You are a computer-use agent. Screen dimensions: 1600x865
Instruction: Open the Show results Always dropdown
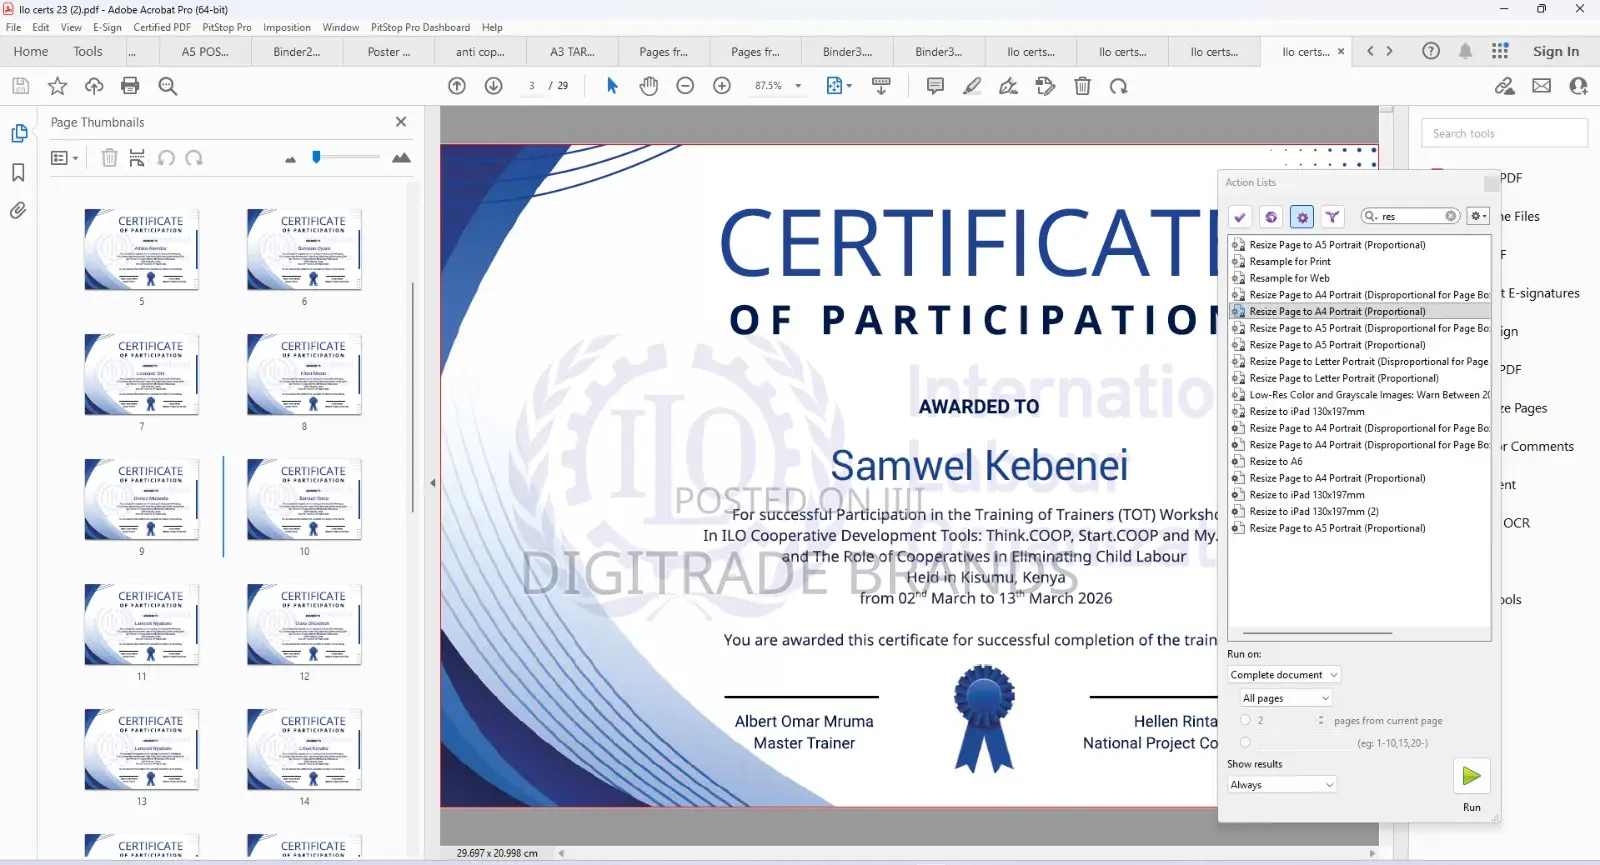(x=1281, y=785)
